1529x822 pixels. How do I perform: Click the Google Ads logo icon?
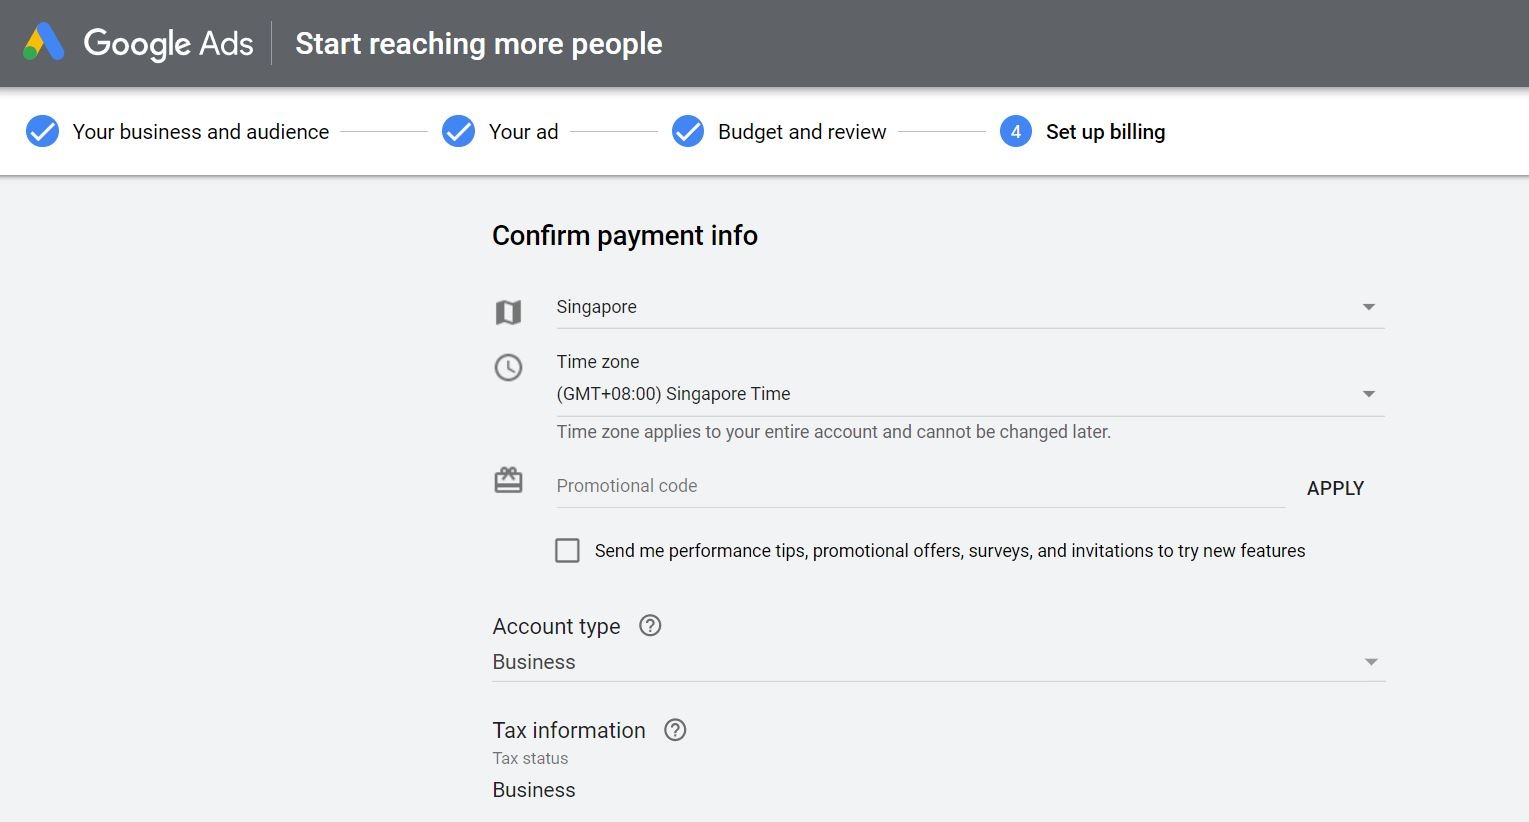[44, 43]
